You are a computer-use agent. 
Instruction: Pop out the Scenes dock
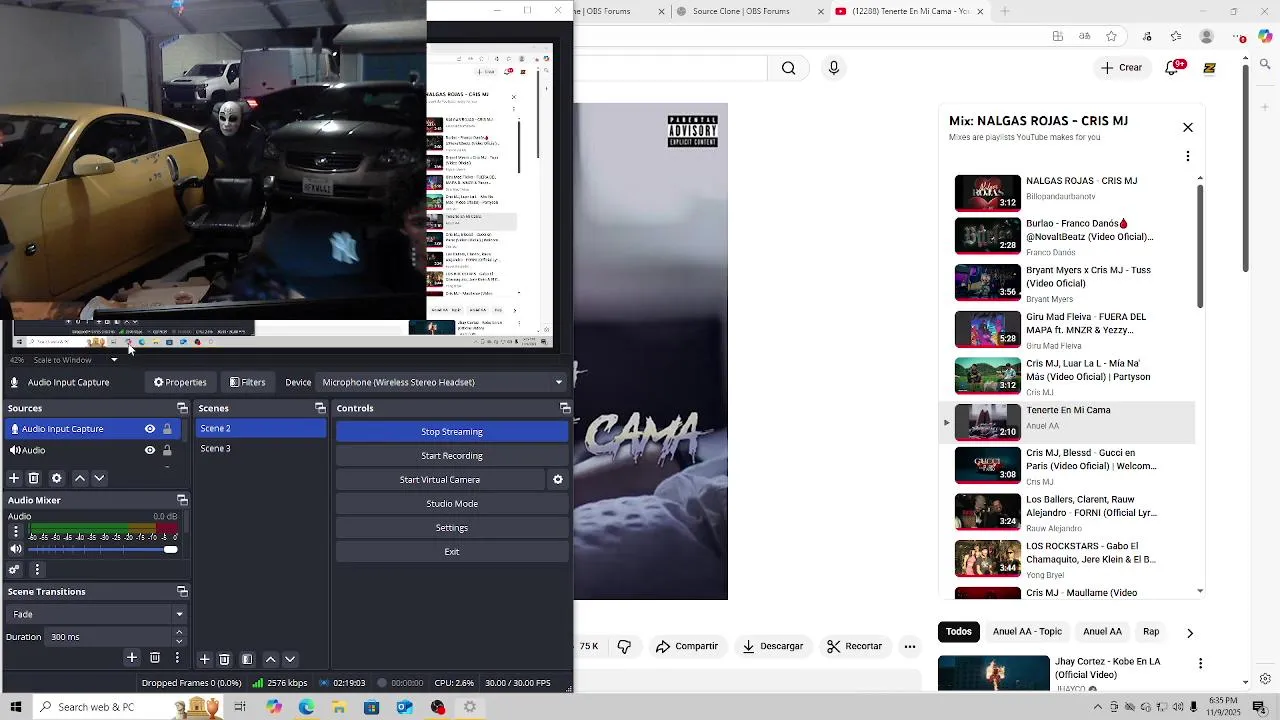(x=320, y=408)
